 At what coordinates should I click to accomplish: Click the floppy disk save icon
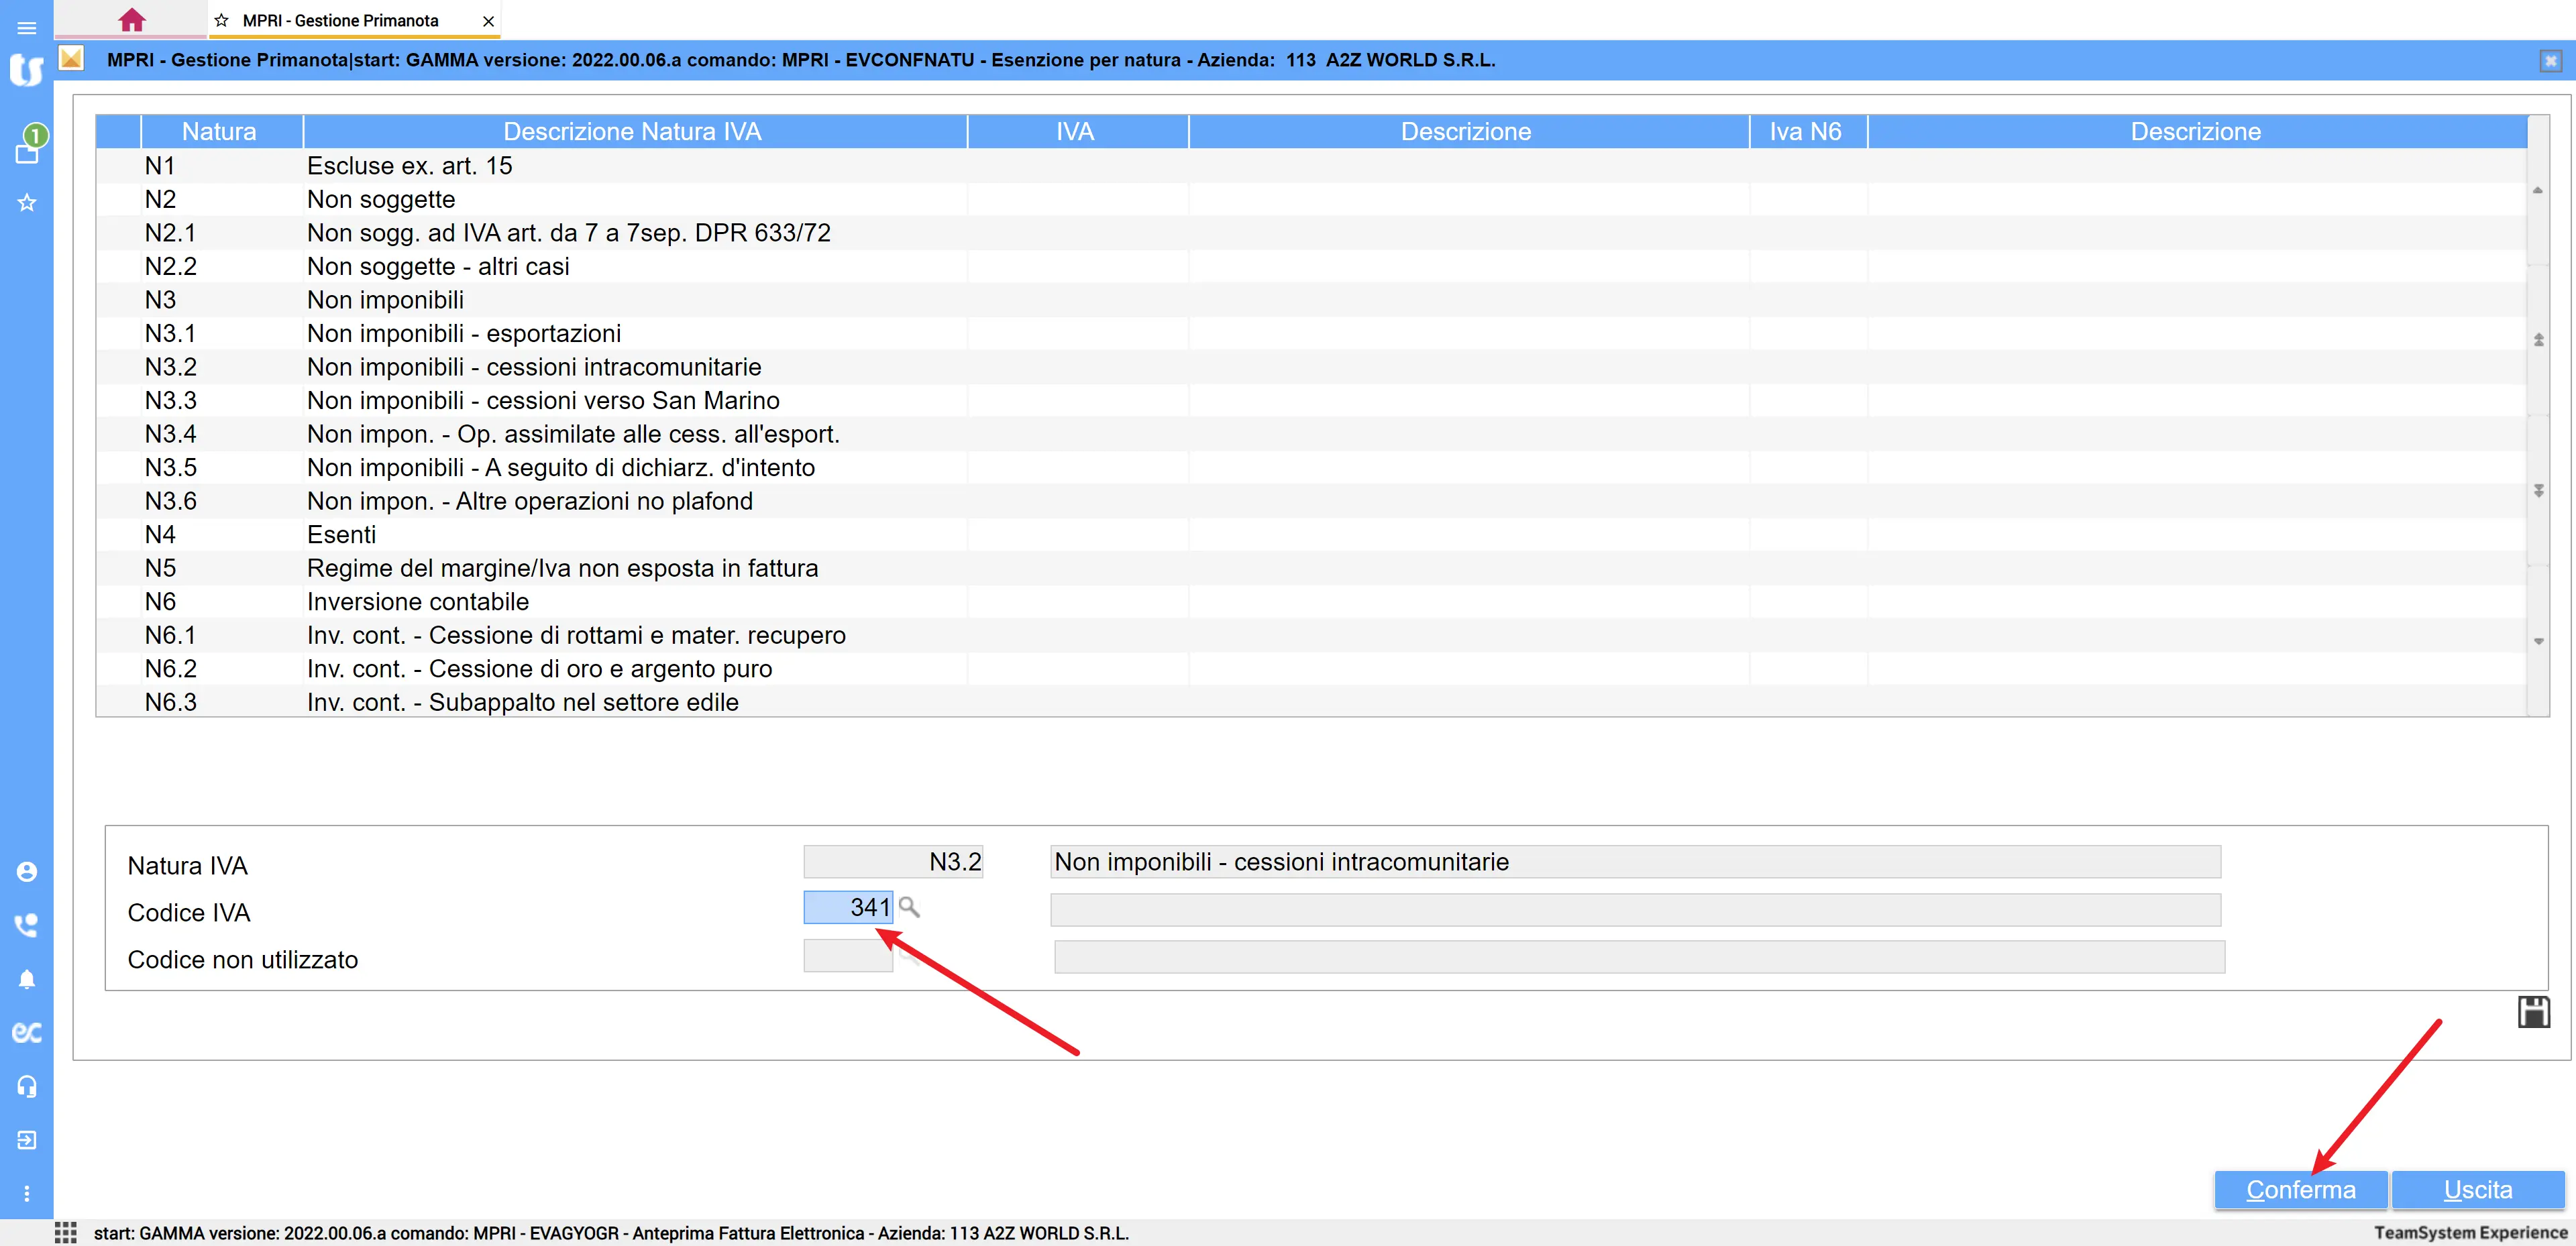2533,1012
